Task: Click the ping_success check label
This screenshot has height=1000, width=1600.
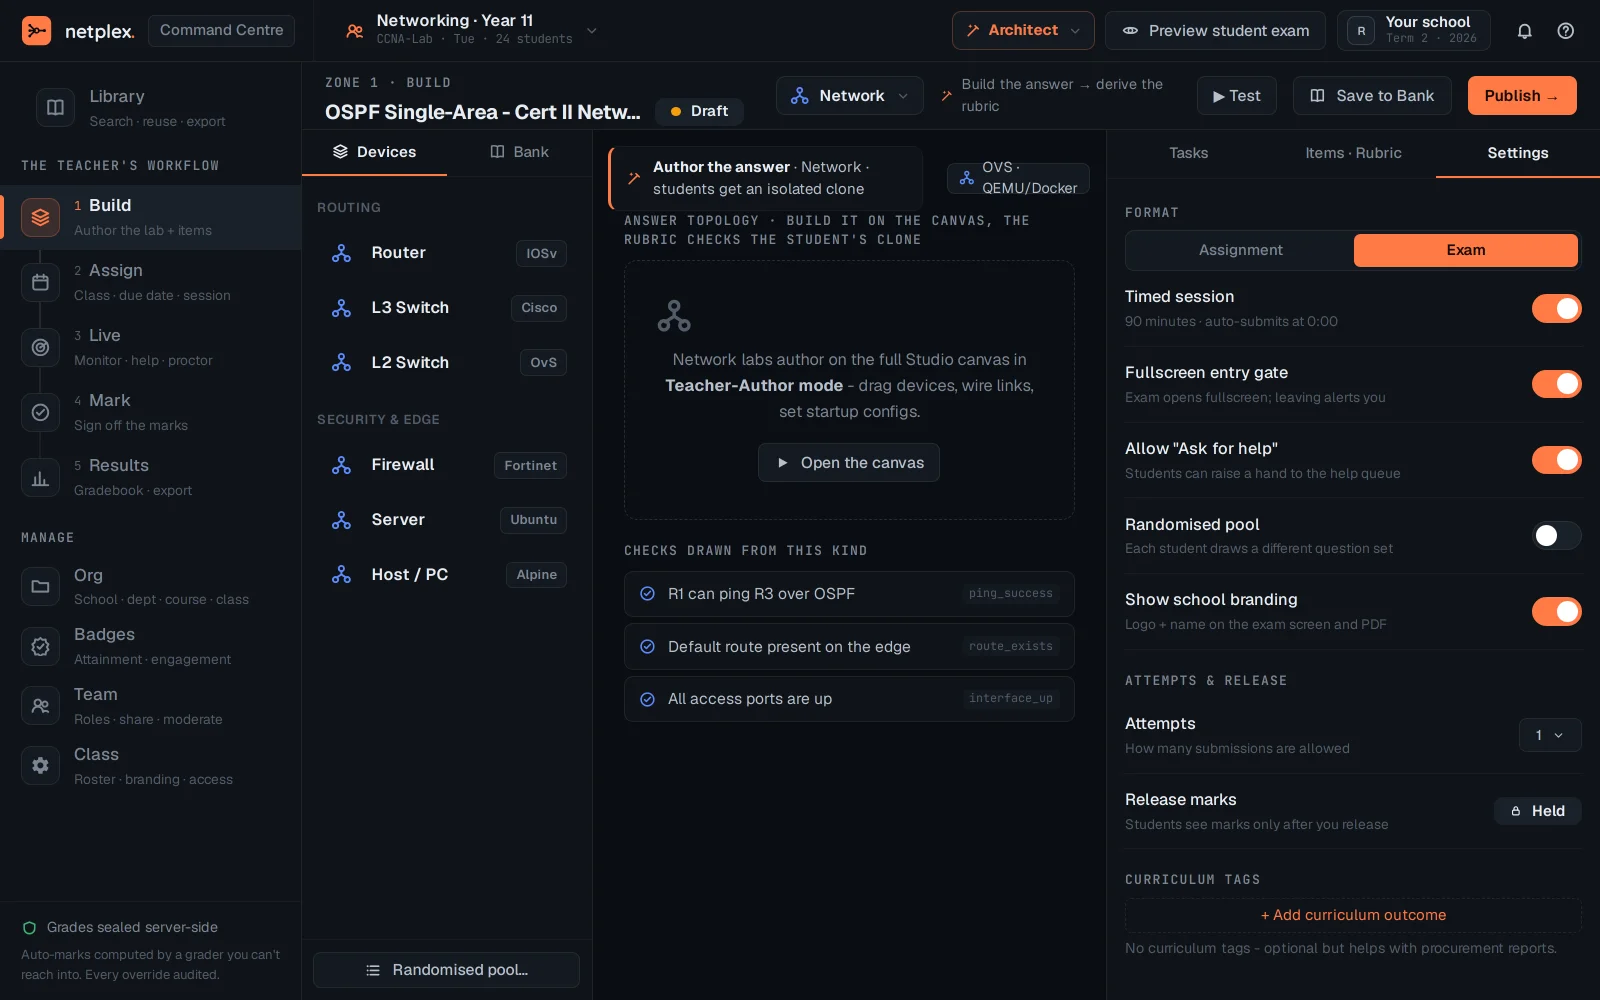Action: 1010,594
